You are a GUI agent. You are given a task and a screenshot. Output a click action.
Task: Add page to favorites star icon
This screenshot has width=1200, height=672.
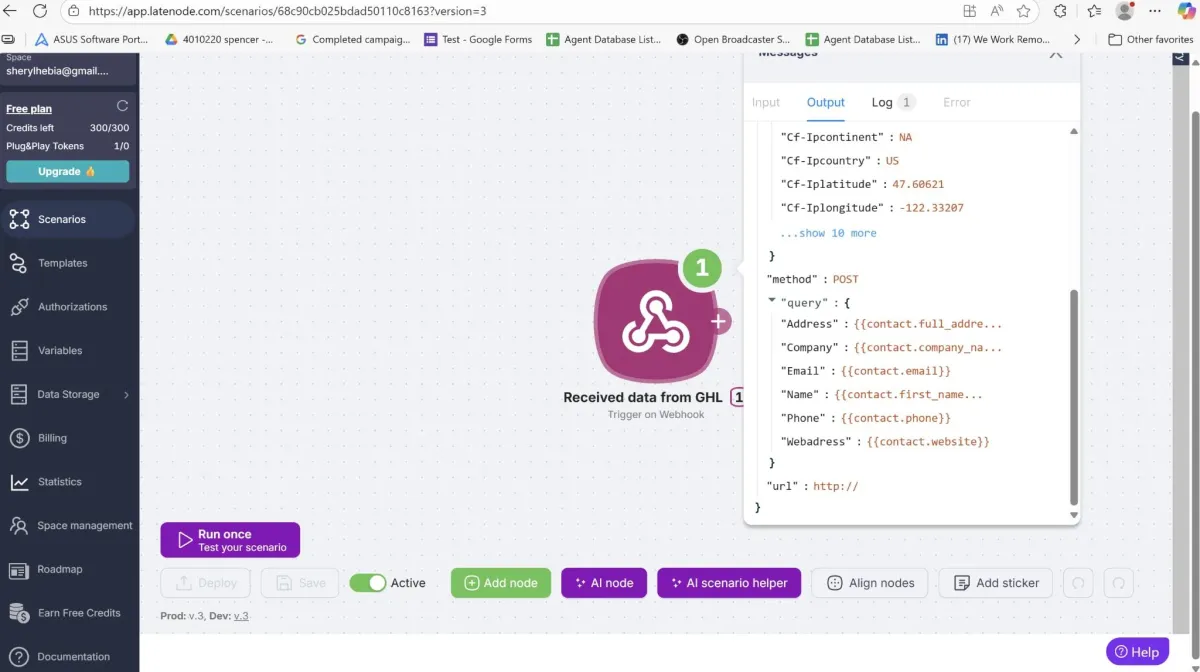[1023, 11]
